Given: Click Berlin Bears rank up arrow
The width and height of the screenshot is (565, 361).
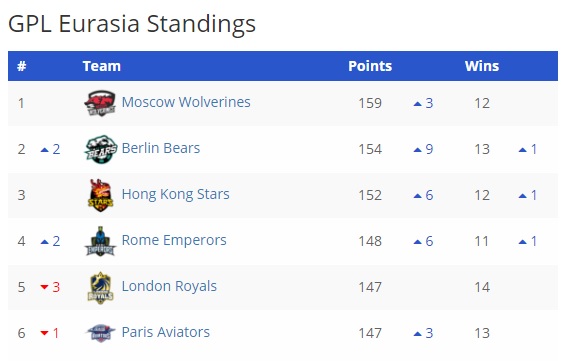Looking at the screenshot, I should 45,150.
